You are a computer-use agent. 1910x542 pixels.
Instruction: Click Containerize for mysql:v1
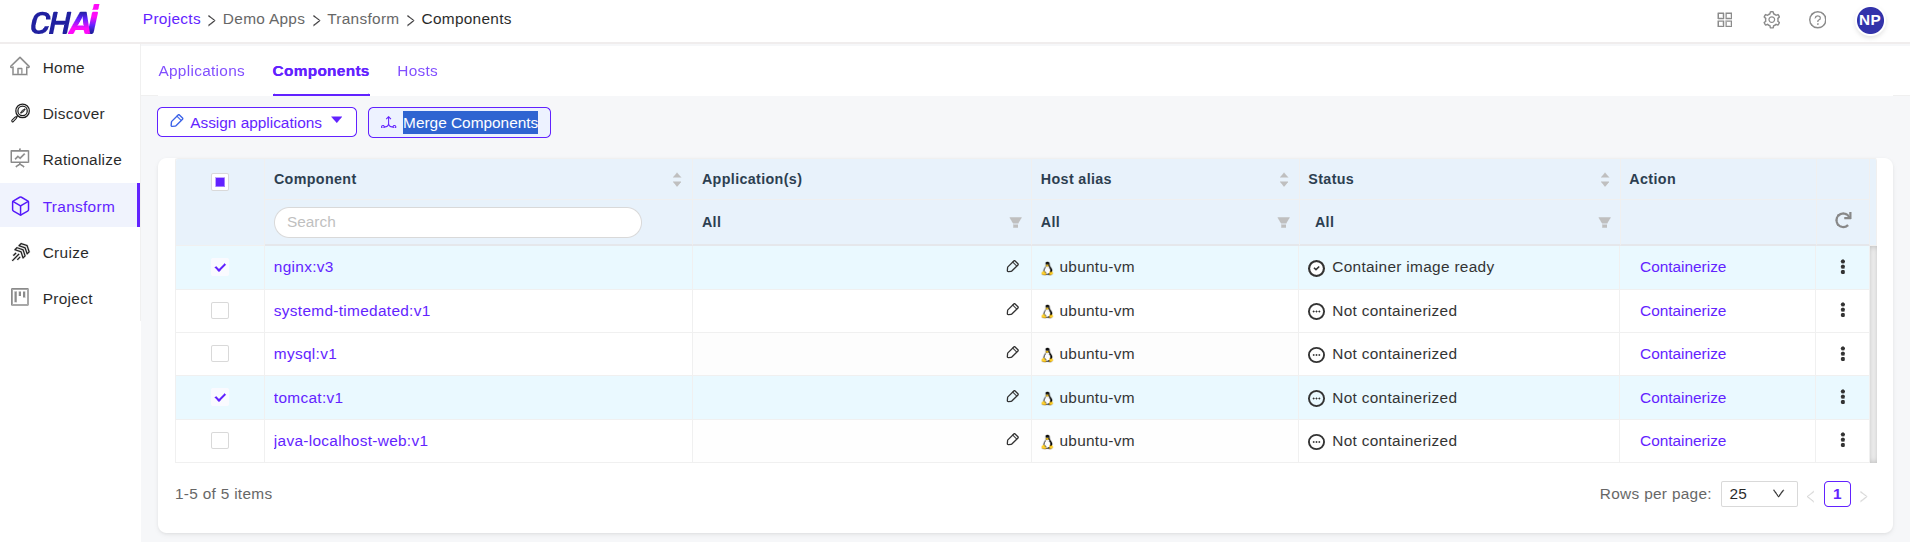[1683, 354]
